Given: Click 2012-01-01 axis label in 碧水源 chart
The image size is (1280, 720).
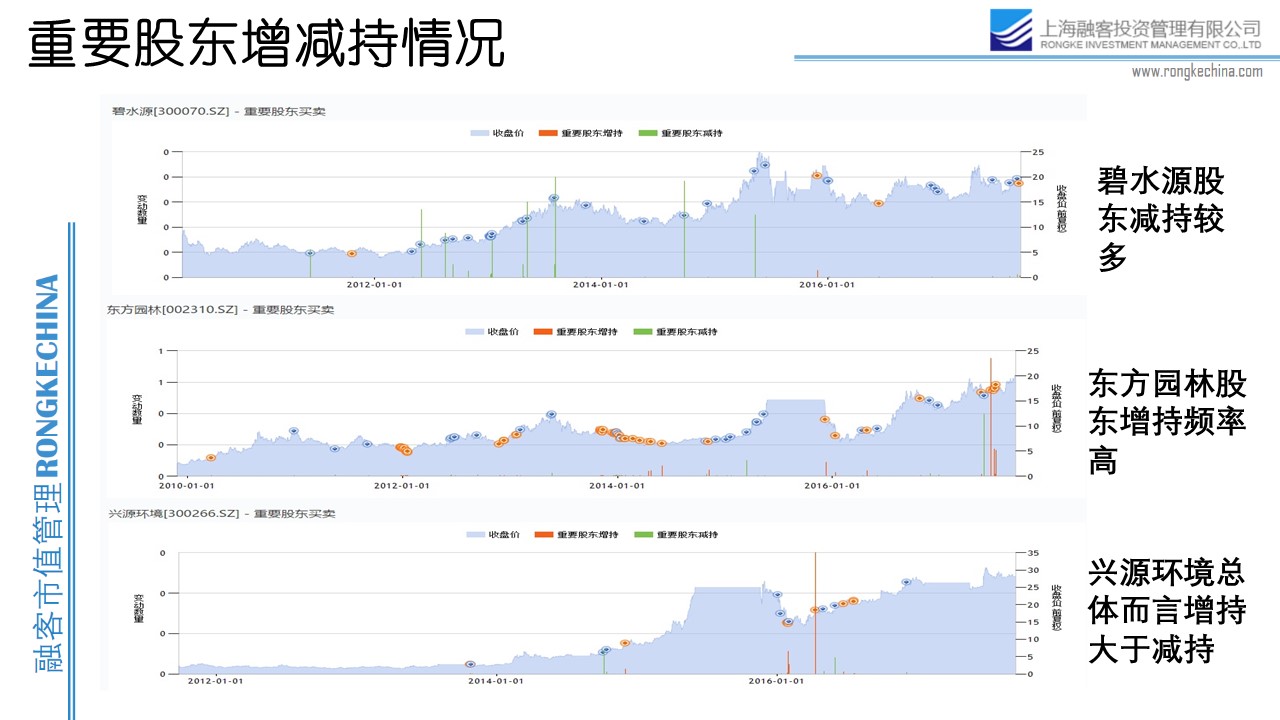Looking at the screenshot, I should 375,284.
